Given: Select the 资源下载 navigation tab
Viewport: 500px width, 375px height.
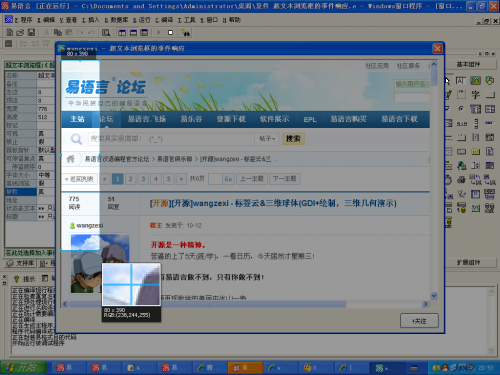Looking at the screenshot, I should click(x=231, y=119).
